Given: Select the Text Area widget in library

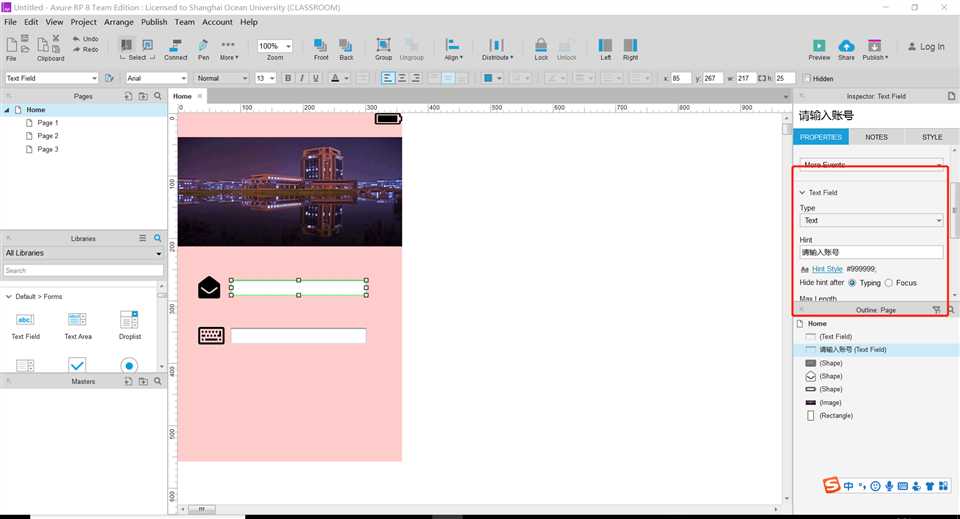Looking at the screenshot, I should (x=78, y=325).
